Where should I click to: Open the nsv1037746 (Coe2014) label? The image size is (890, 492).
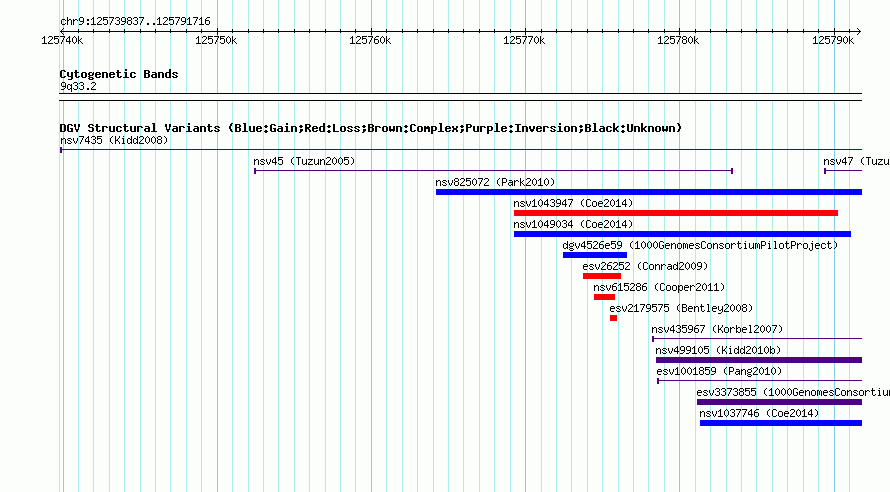(x=759, y=413)
